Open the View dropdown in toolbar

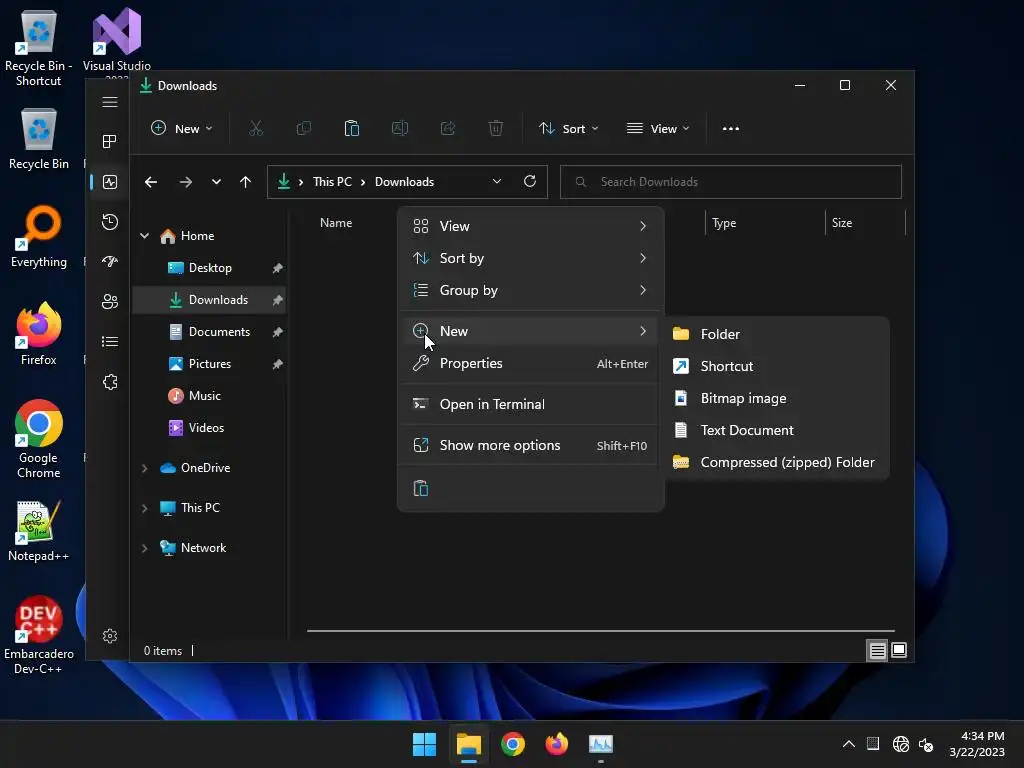click(658, 129)
